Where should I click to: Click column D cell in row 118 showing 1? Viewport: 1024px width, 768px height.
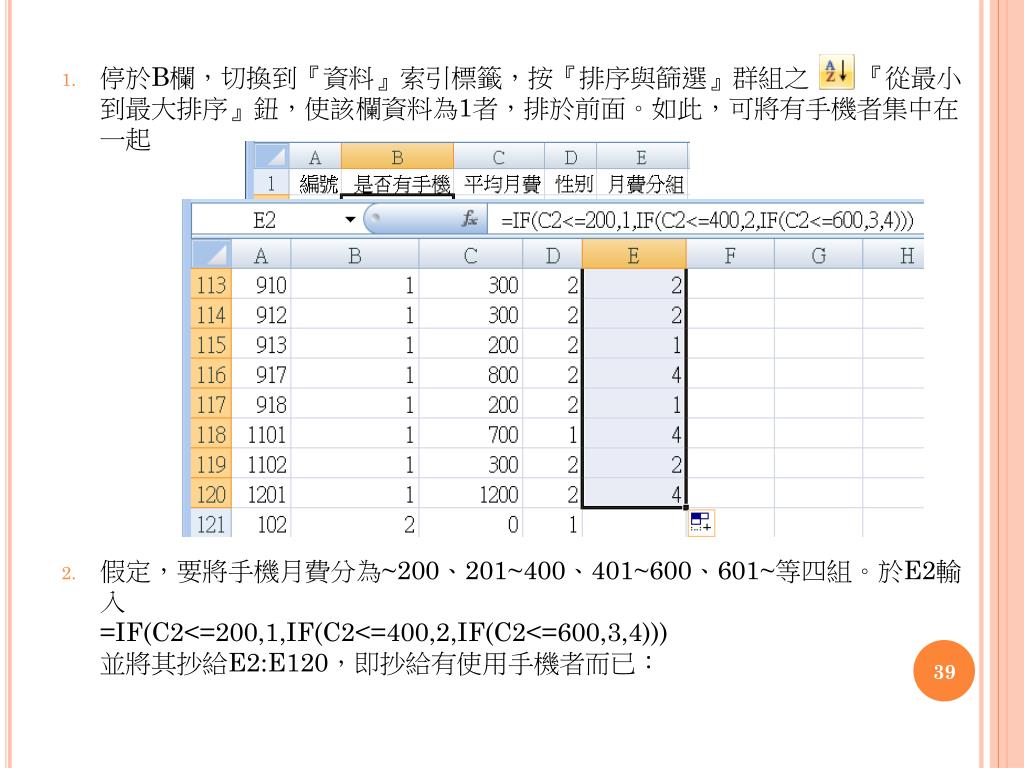pyautogui.click(x=552, y=434)
